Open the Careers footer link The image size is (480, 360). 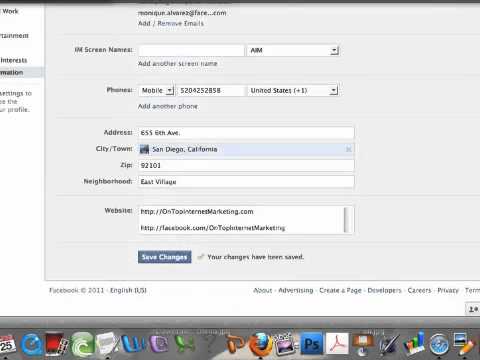419,290
